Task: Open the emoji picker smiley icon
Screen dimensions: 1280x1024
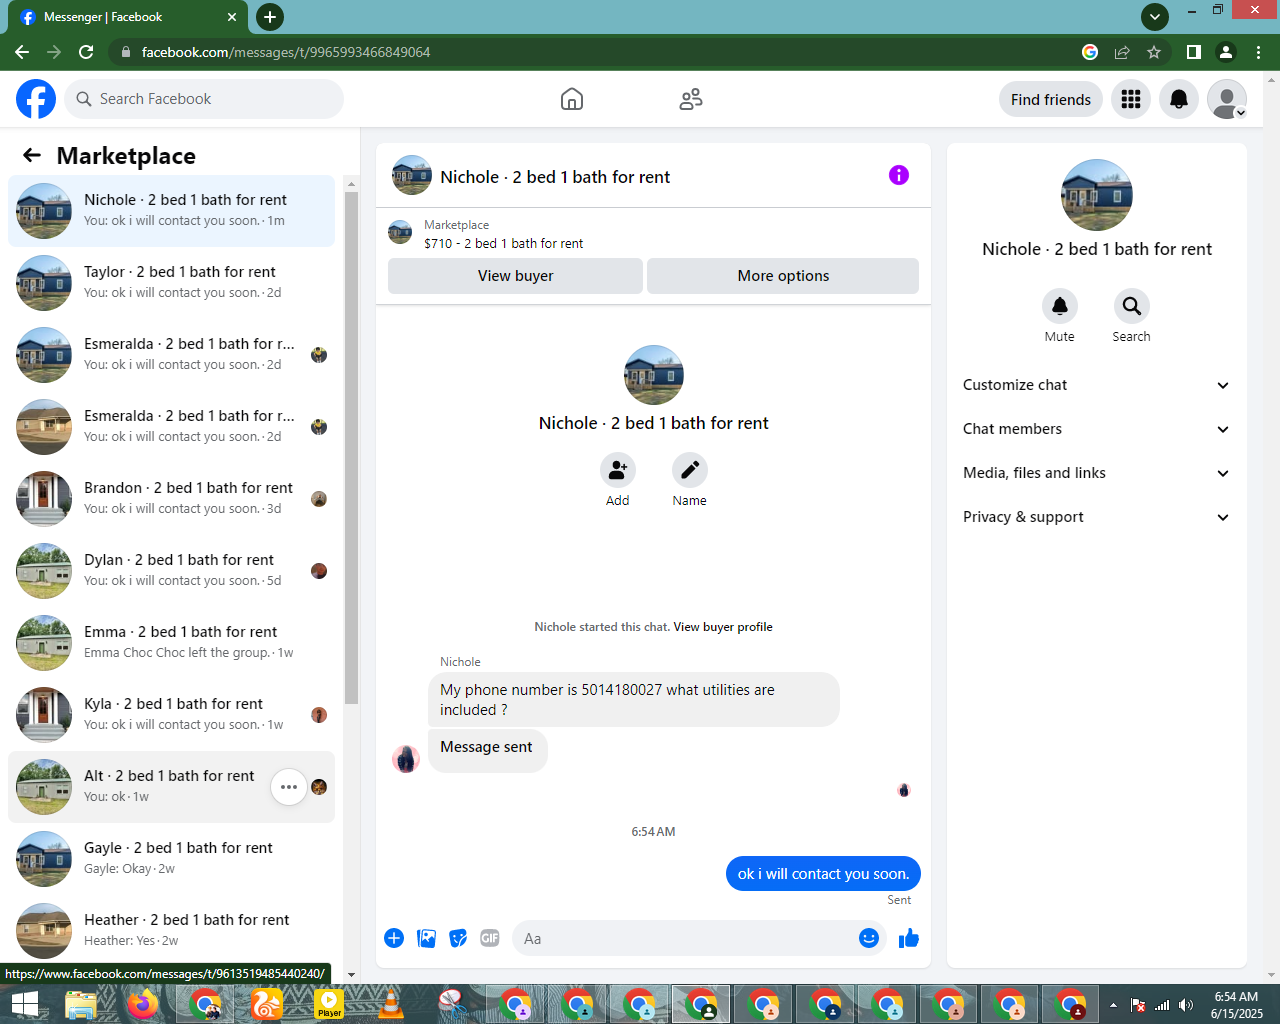Action: tap(869, 938)
